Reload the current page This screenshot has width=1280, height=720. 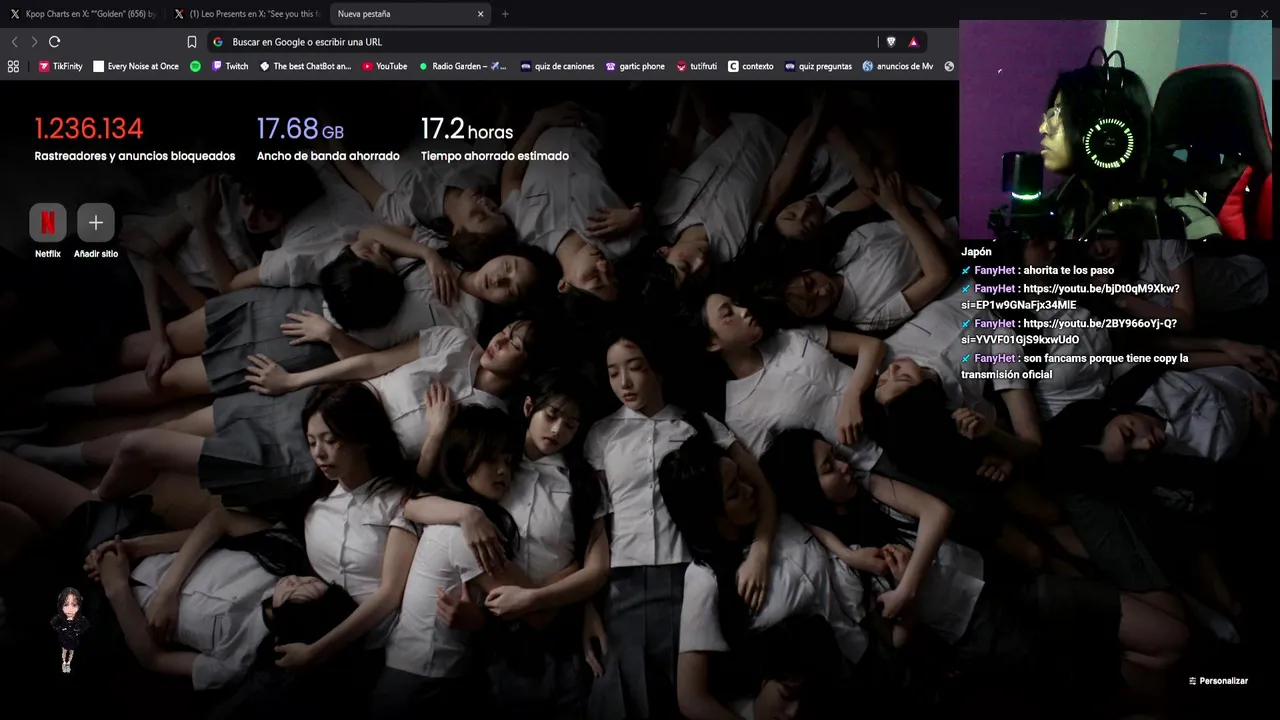(x=54, y=42)
